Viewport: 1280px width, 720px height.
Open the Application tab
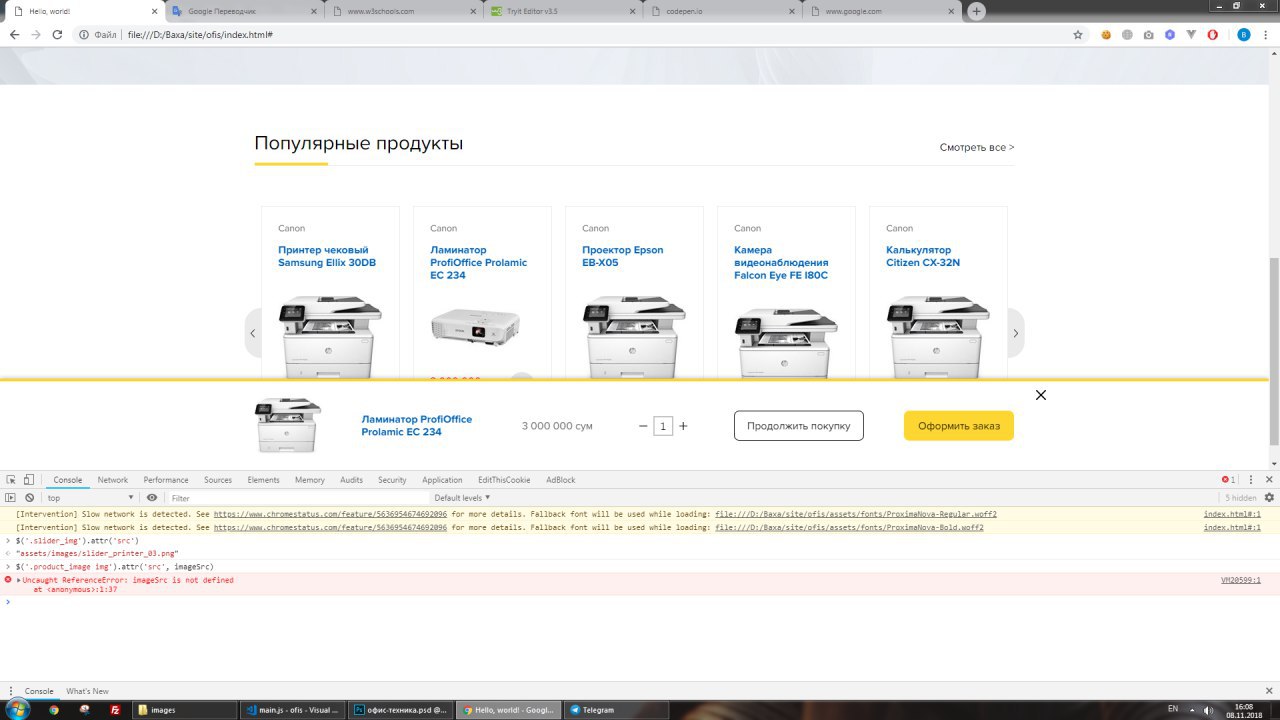[x=442, y=480]
